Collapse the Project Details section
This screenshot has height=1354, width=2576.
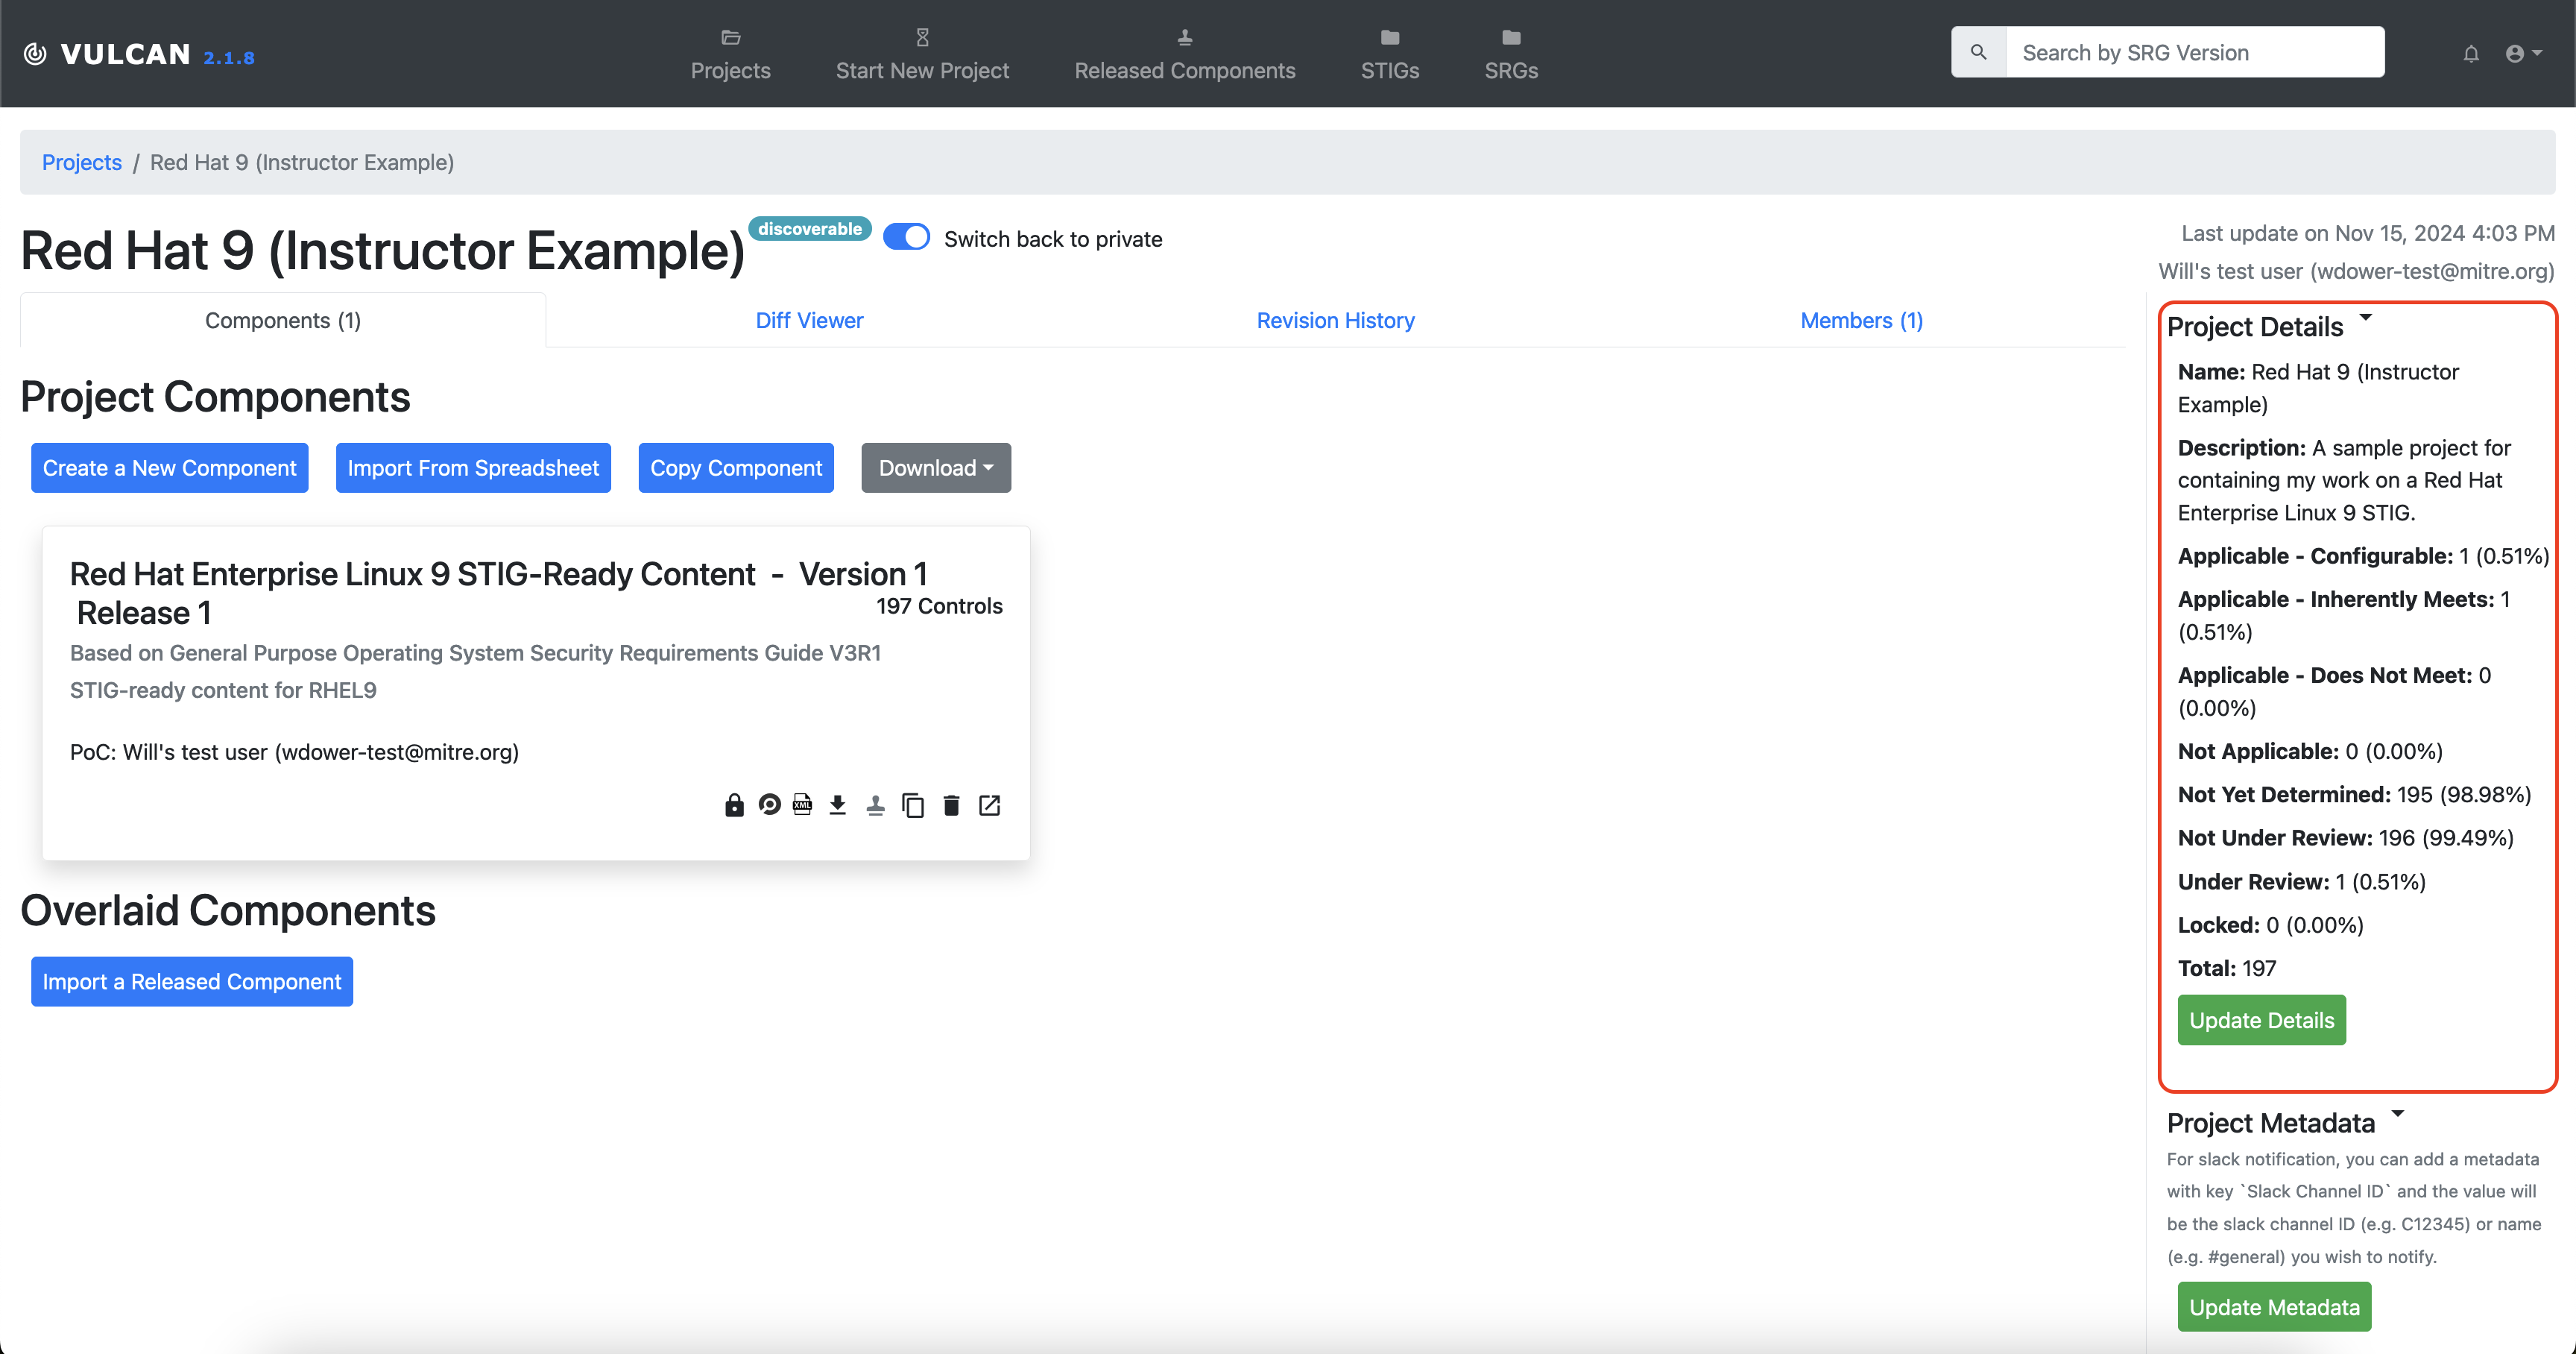click(x=2366, y=319)
